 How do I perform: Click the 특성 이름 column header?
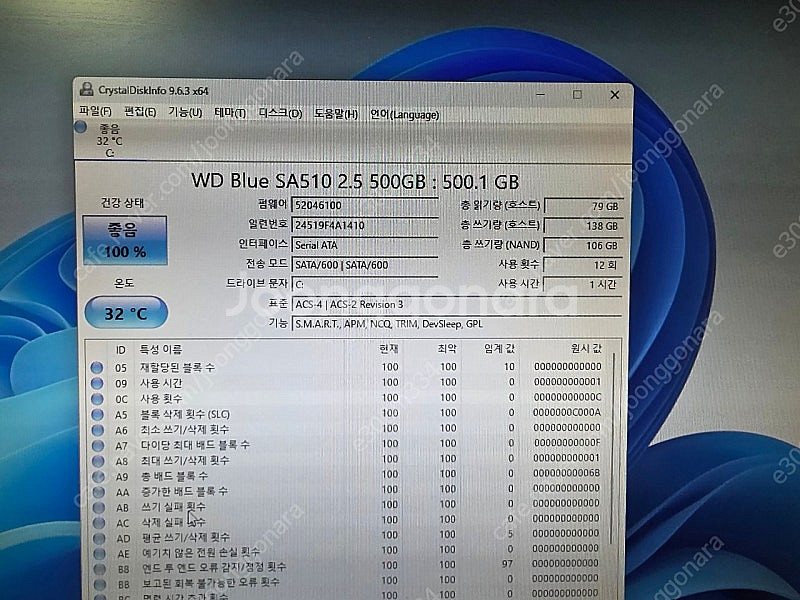[161, 349]
